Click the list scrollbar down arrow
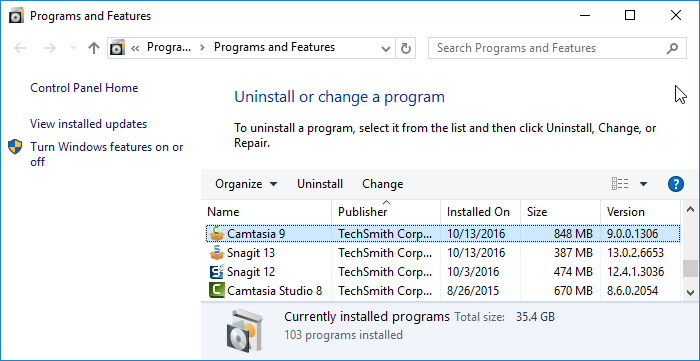700x361 pixels. (x=690, y=292)
